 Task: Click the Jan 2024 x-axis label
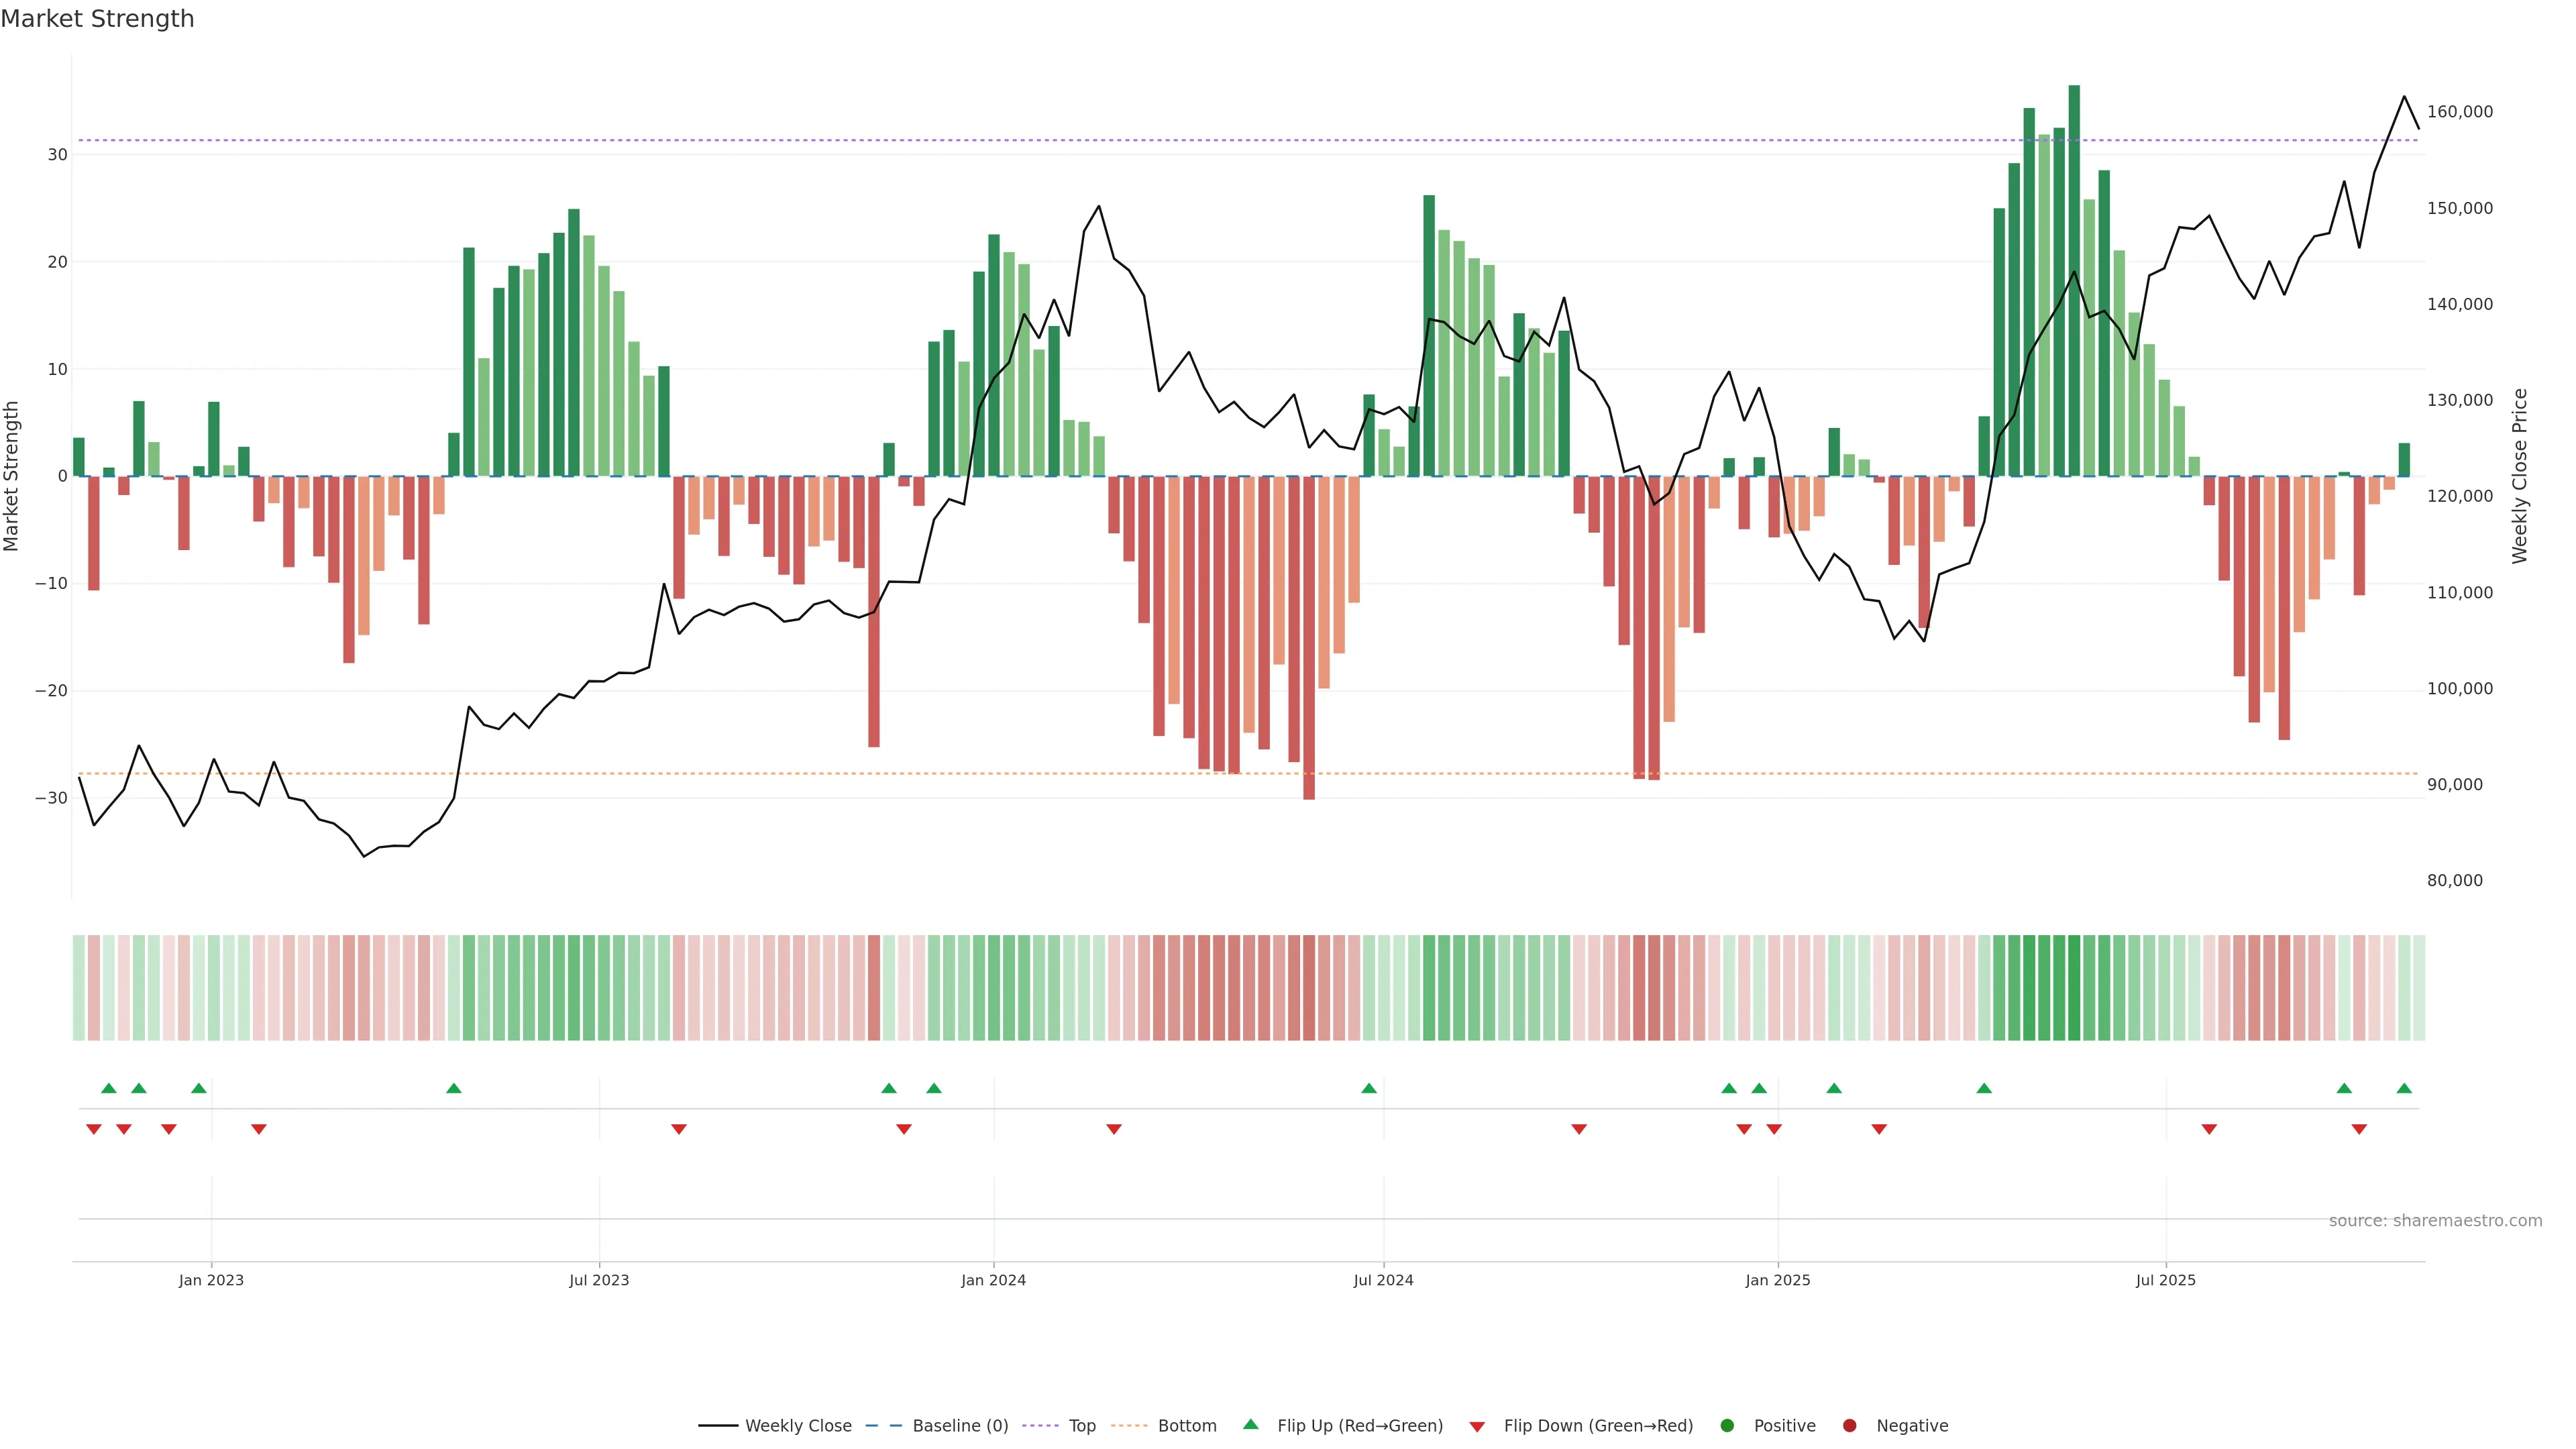click(x=993, y=1280)
